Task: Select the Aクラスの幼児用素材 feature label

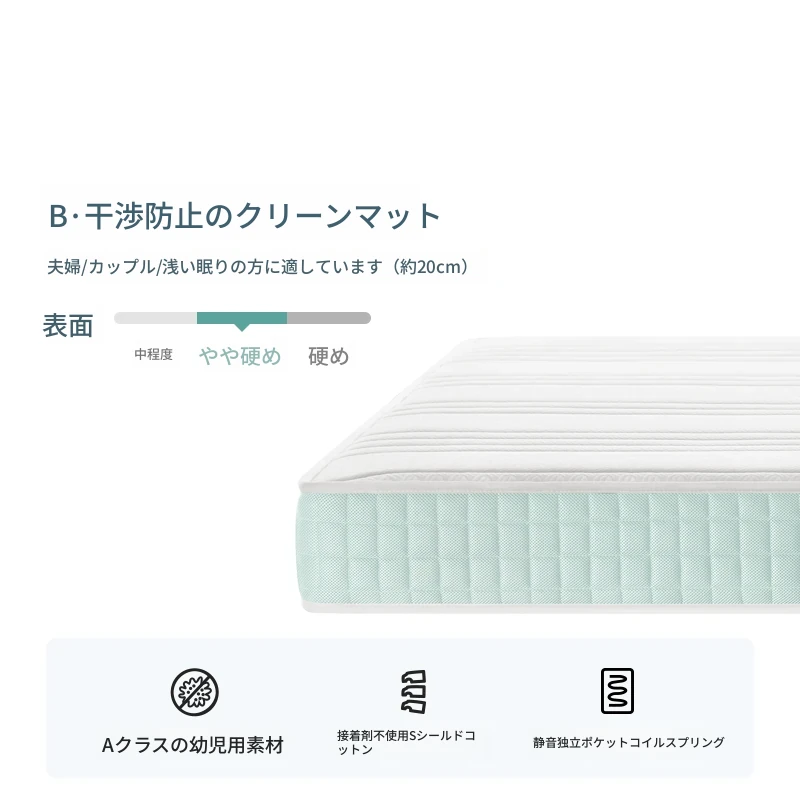Action: [x=193, y=745]
